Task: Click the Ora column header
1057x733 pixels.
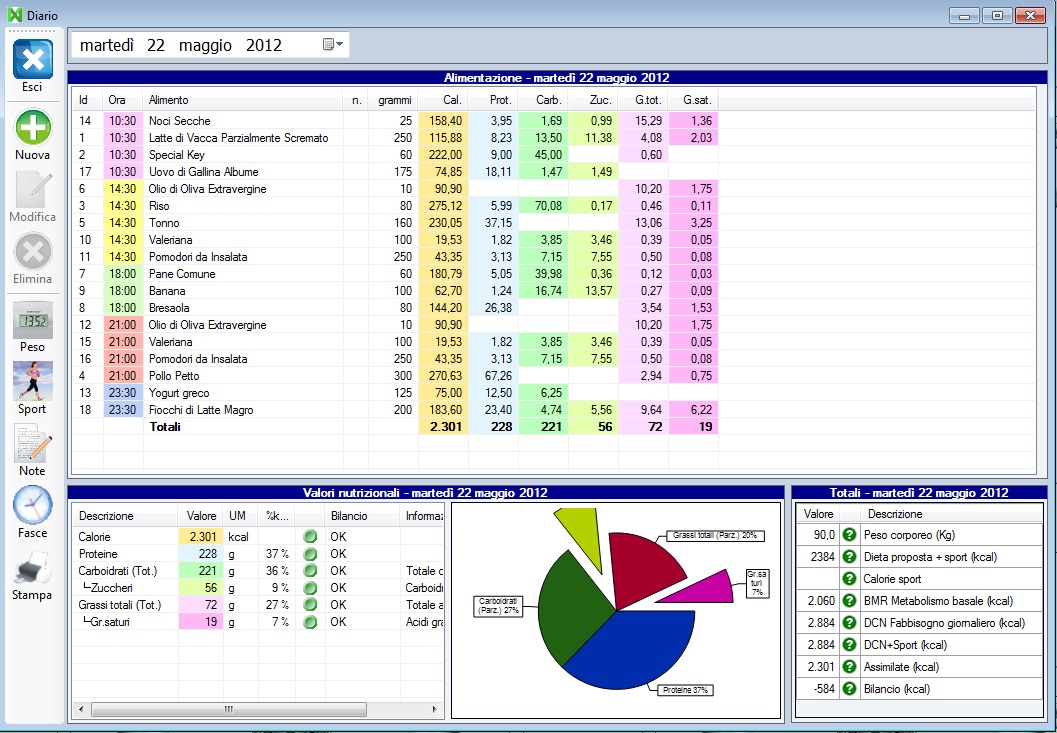Action: click(117, 100)
